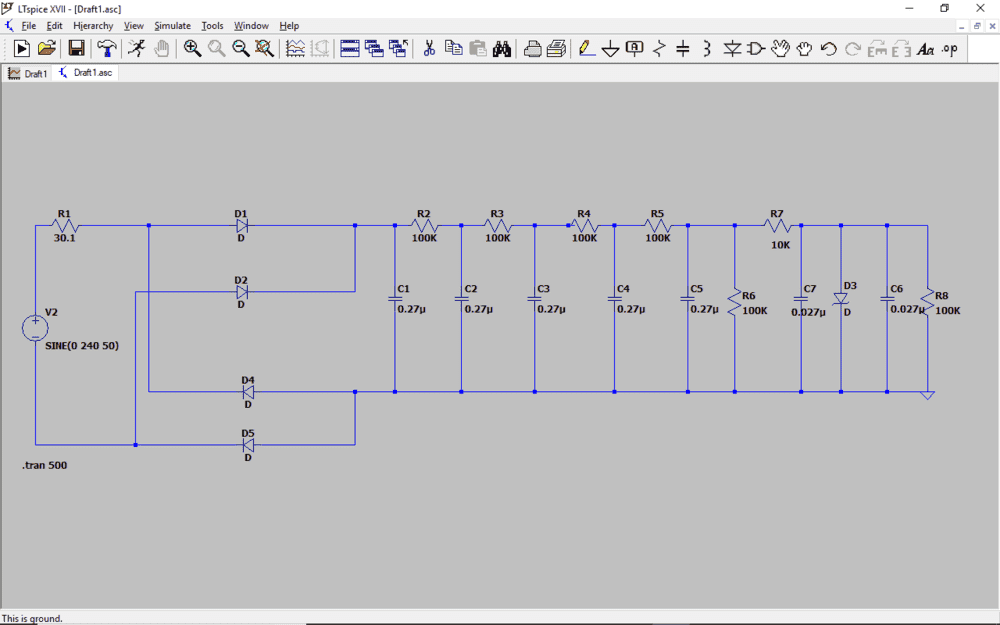The width and height of the screenshot is (1000, 625).
Task: Run the simulation with the running man icon
Action: pos(136,47)
